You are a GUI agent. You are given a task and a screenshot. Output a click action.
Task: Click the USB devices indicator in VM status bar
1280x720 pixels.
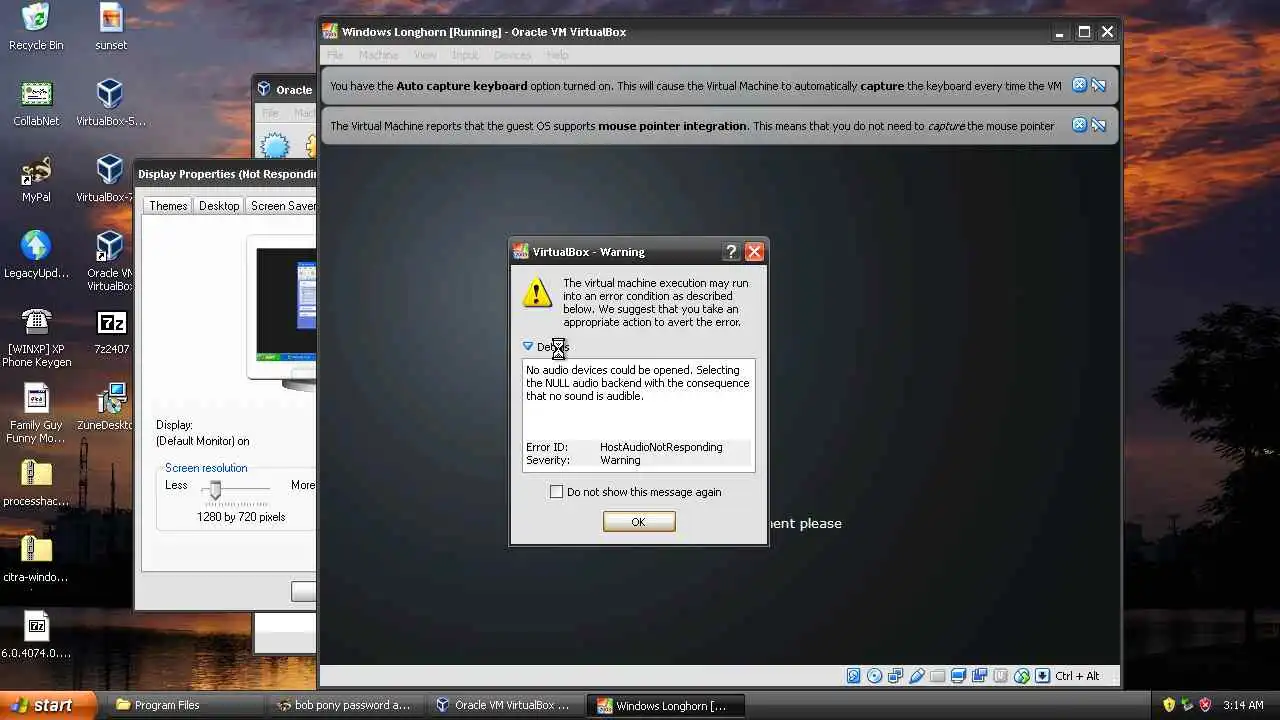click(x=916, y=676)
